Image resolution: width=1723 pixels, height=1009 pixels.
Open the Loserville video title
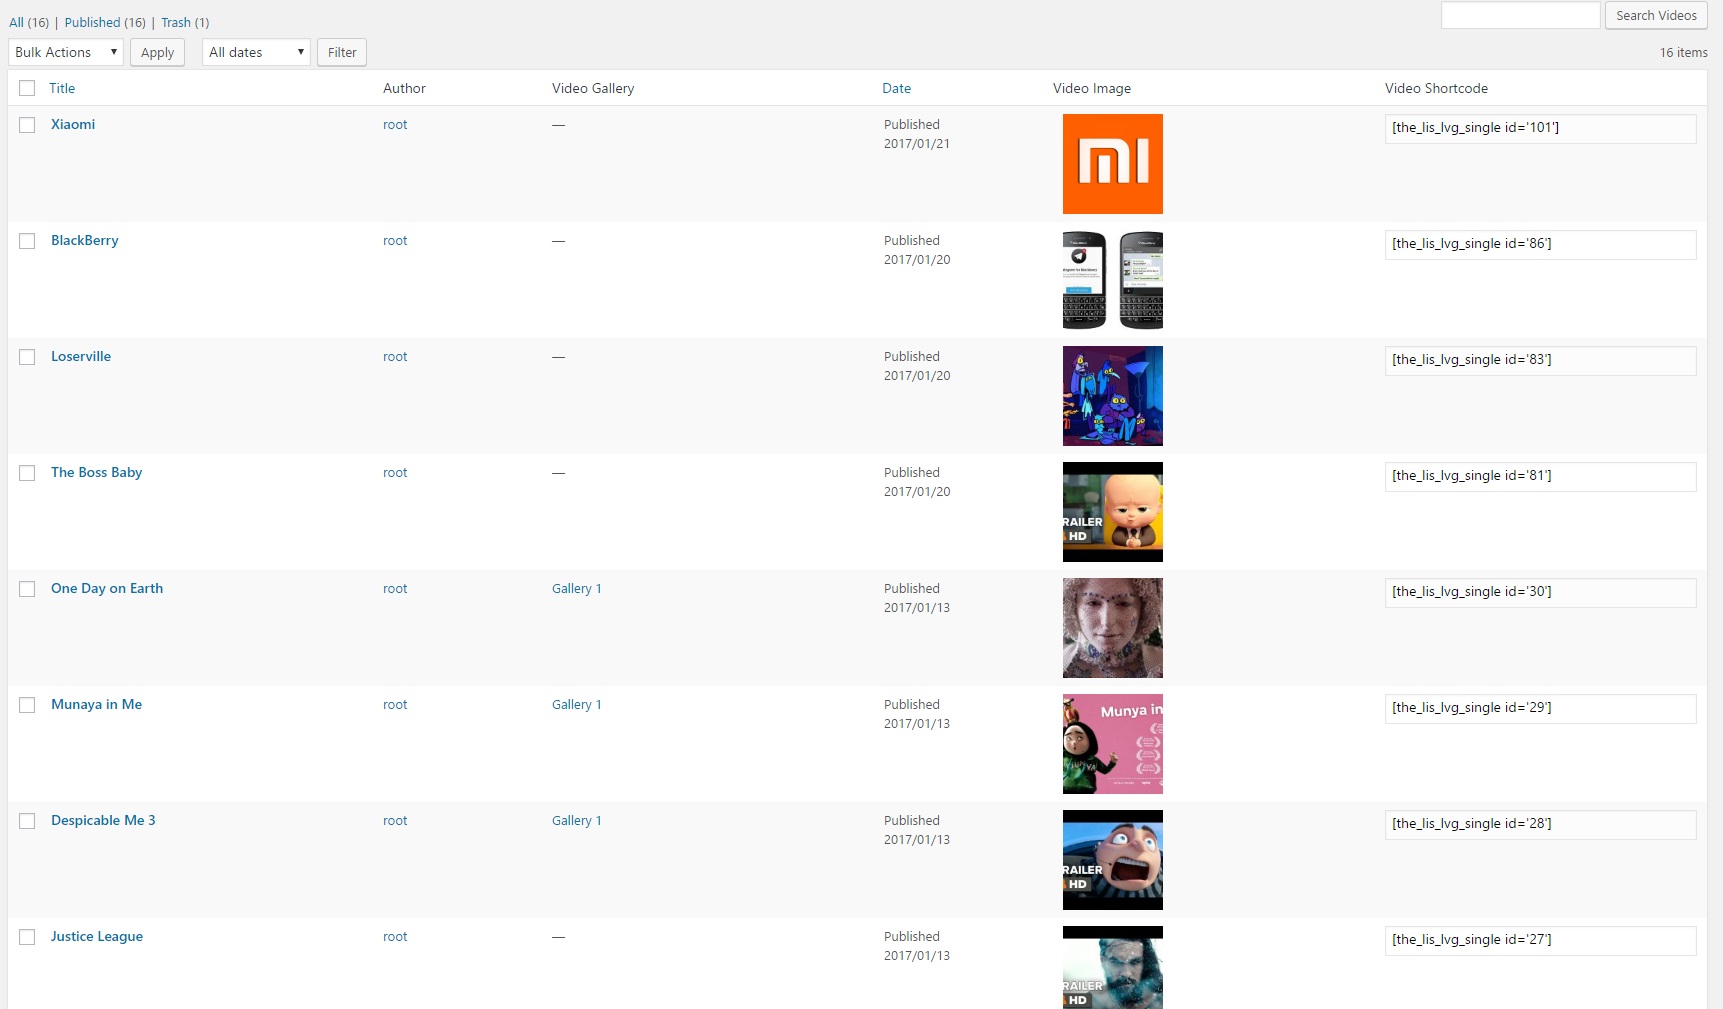(81, 356)
